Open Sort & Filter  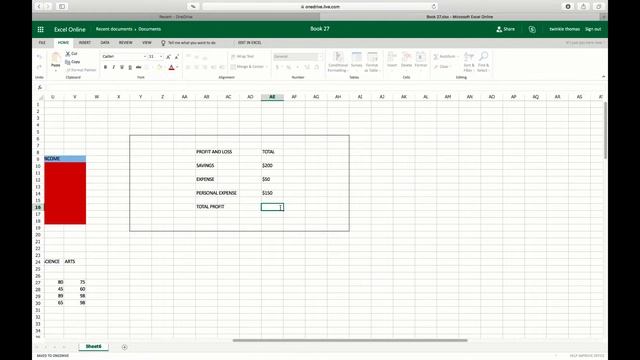(x=469, y=62)
